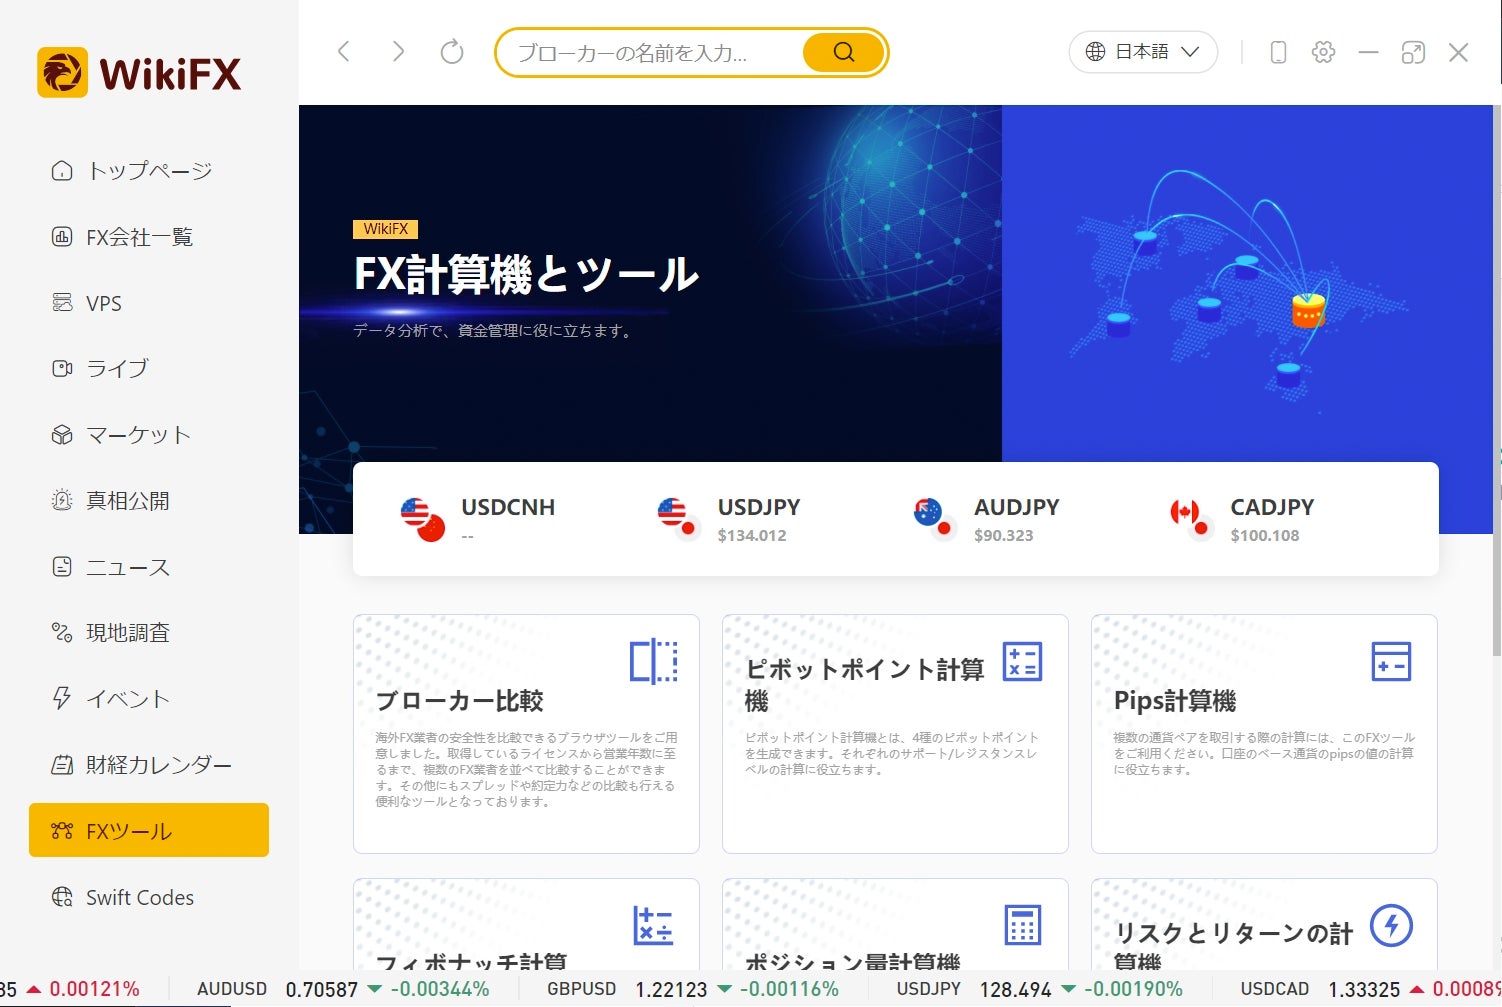Viewport: 1502px width, 1007px height.
Task: Select 現地調査 in sidebar
Action: [x=149, y=633]
